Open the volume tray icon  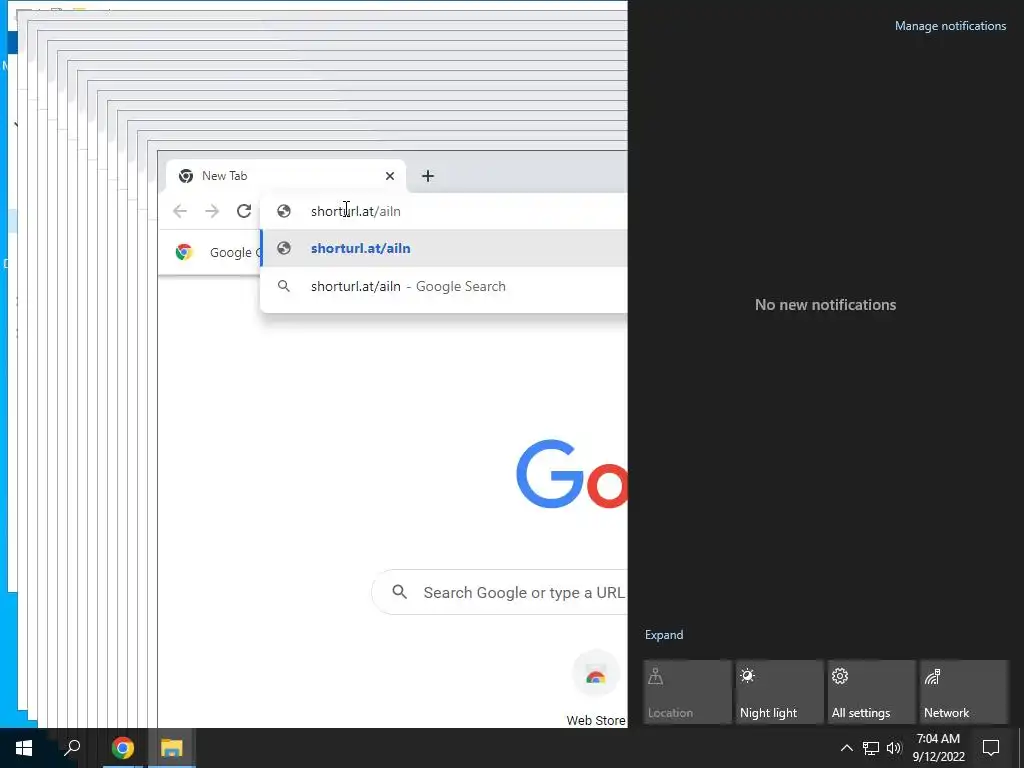click(x=894, y=748)
